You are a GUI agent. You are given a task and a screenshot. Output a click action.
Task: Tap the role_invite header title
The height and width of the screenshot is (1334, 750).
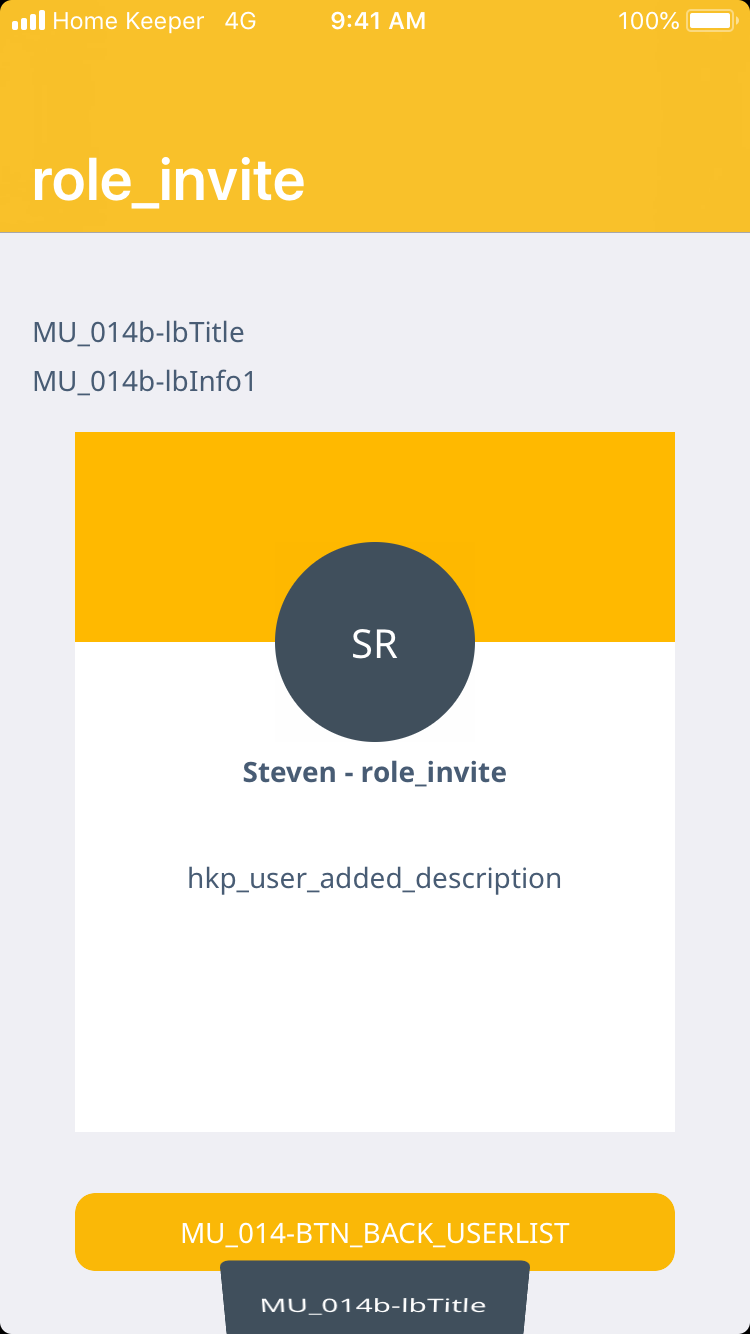click(x=168, y=181)
